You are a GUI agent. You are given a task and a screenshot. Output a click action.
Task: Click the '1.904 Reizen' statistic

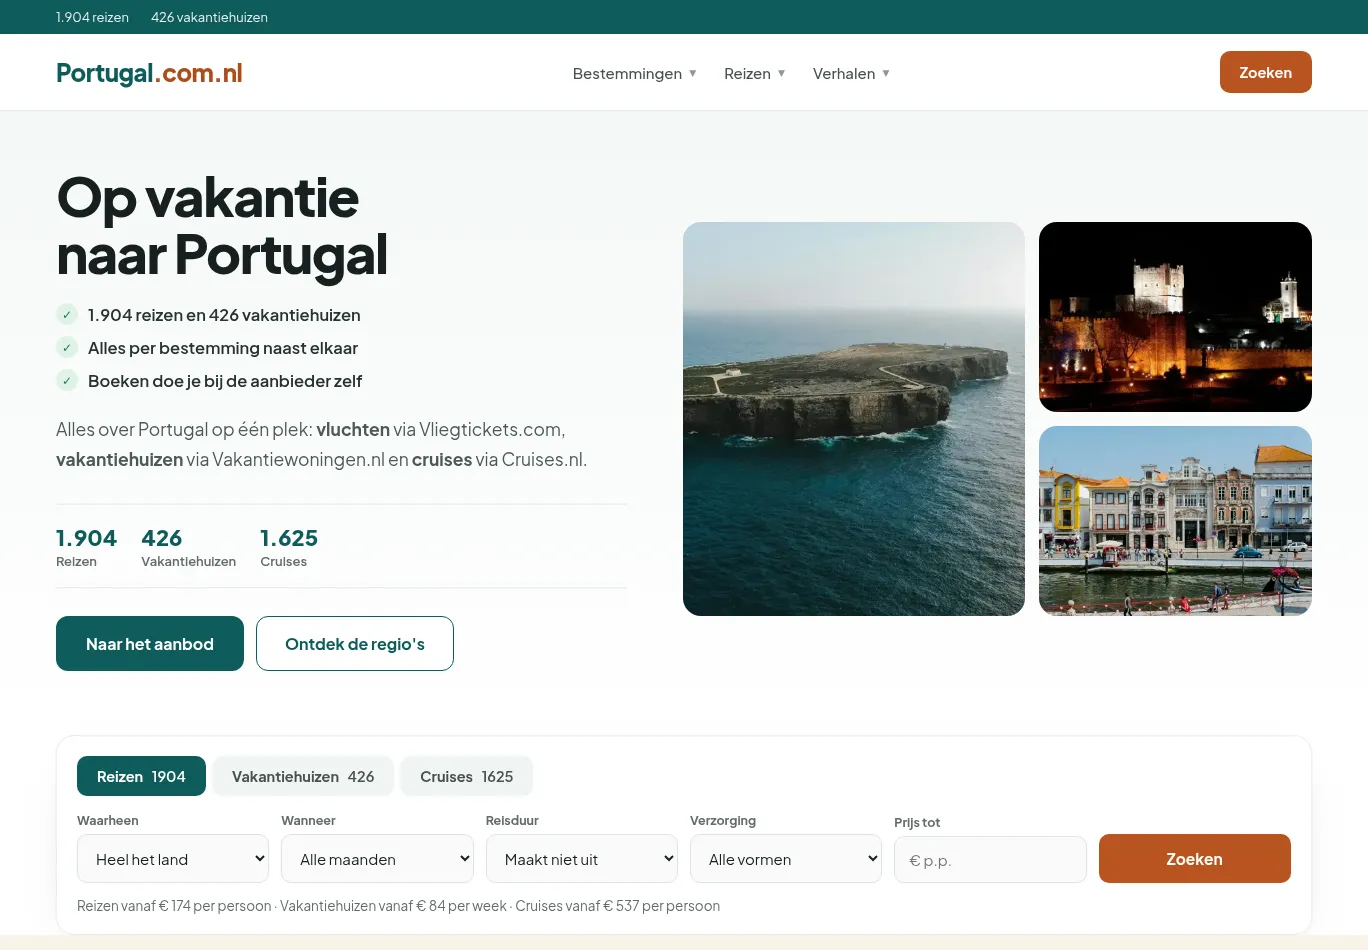[x=86, y=547]
